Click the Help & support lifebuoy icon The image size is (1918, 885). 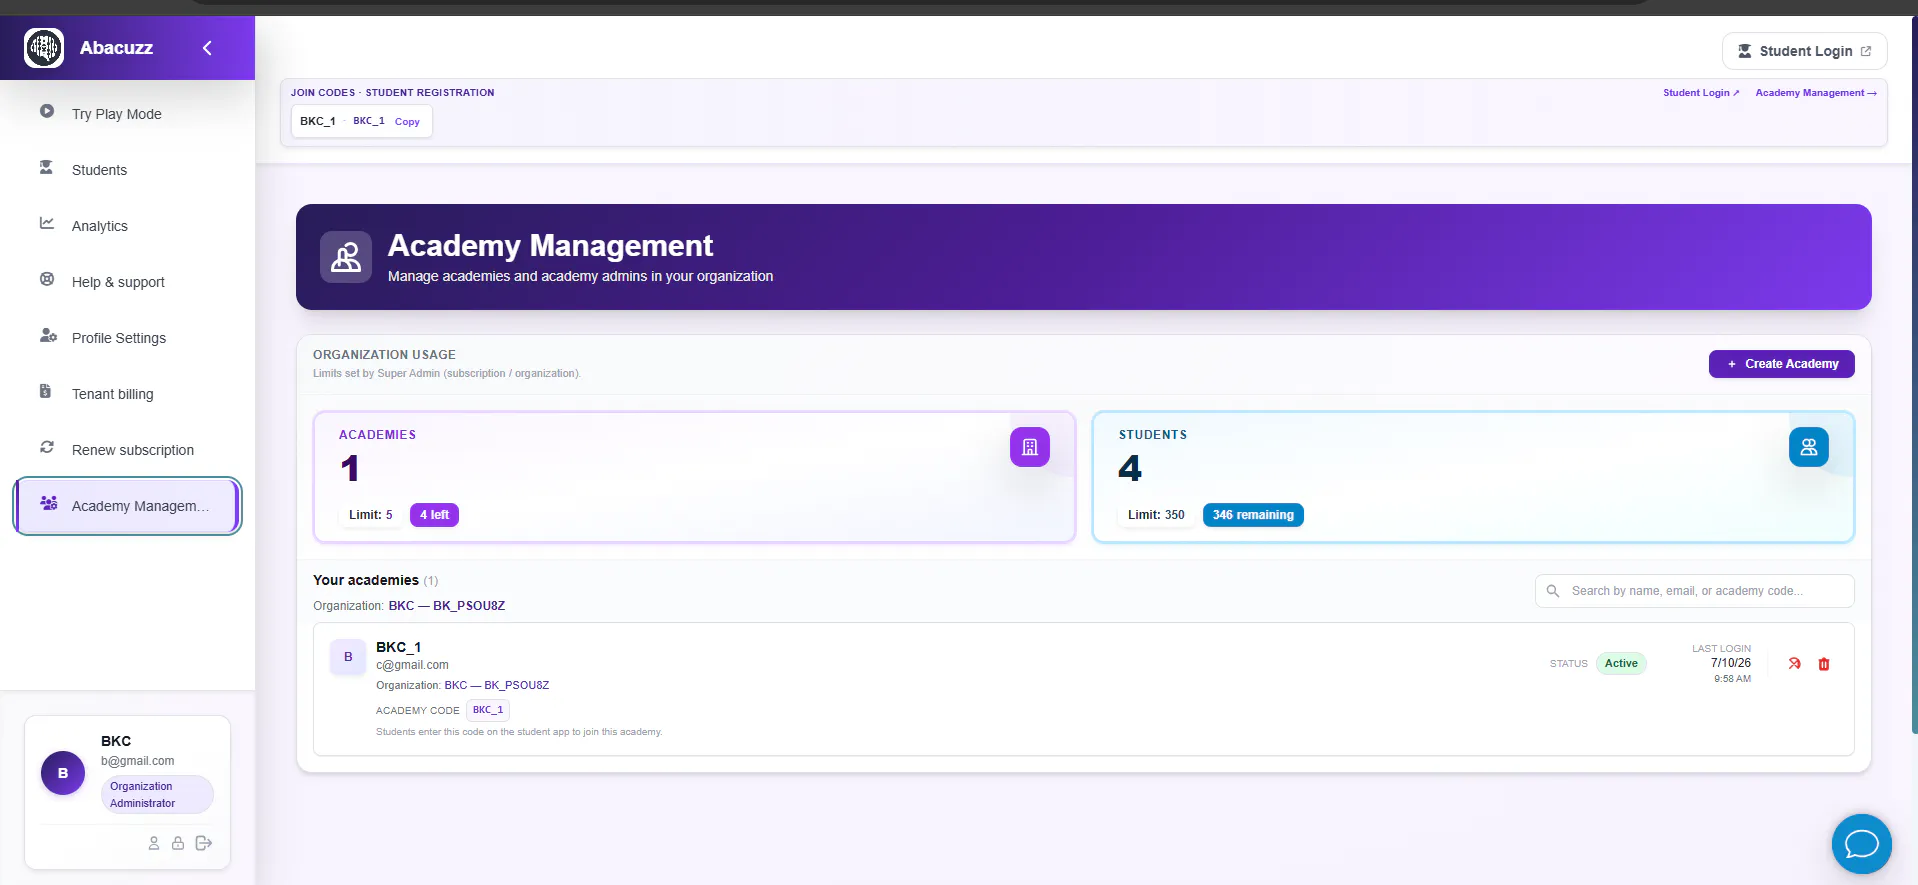click(x=47, y=279)
